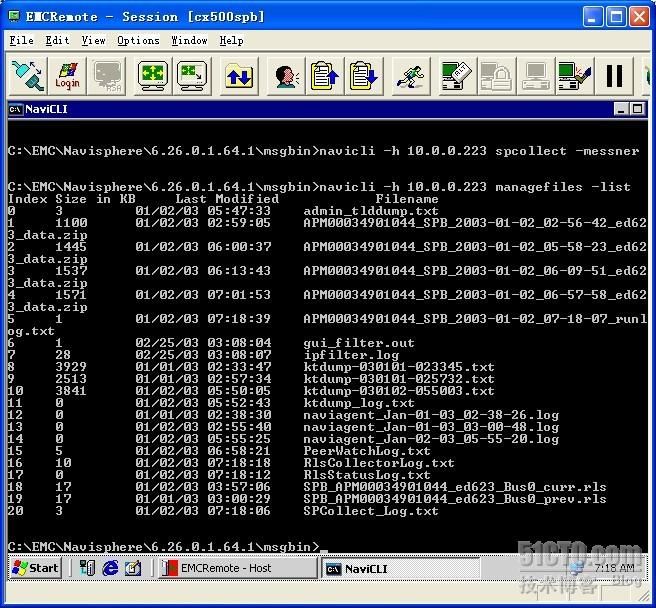Click ktdump-030102-055003.txt filename
The width and height of the screenshot is (656, 608).
(x=399, y=391)
